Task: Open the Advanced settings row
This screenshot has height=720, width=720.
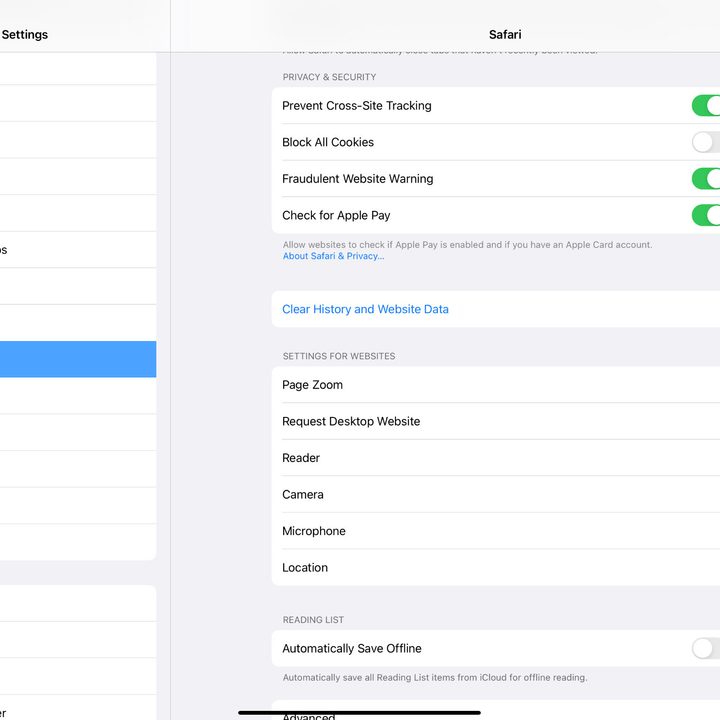Action: tap(496, 711)
